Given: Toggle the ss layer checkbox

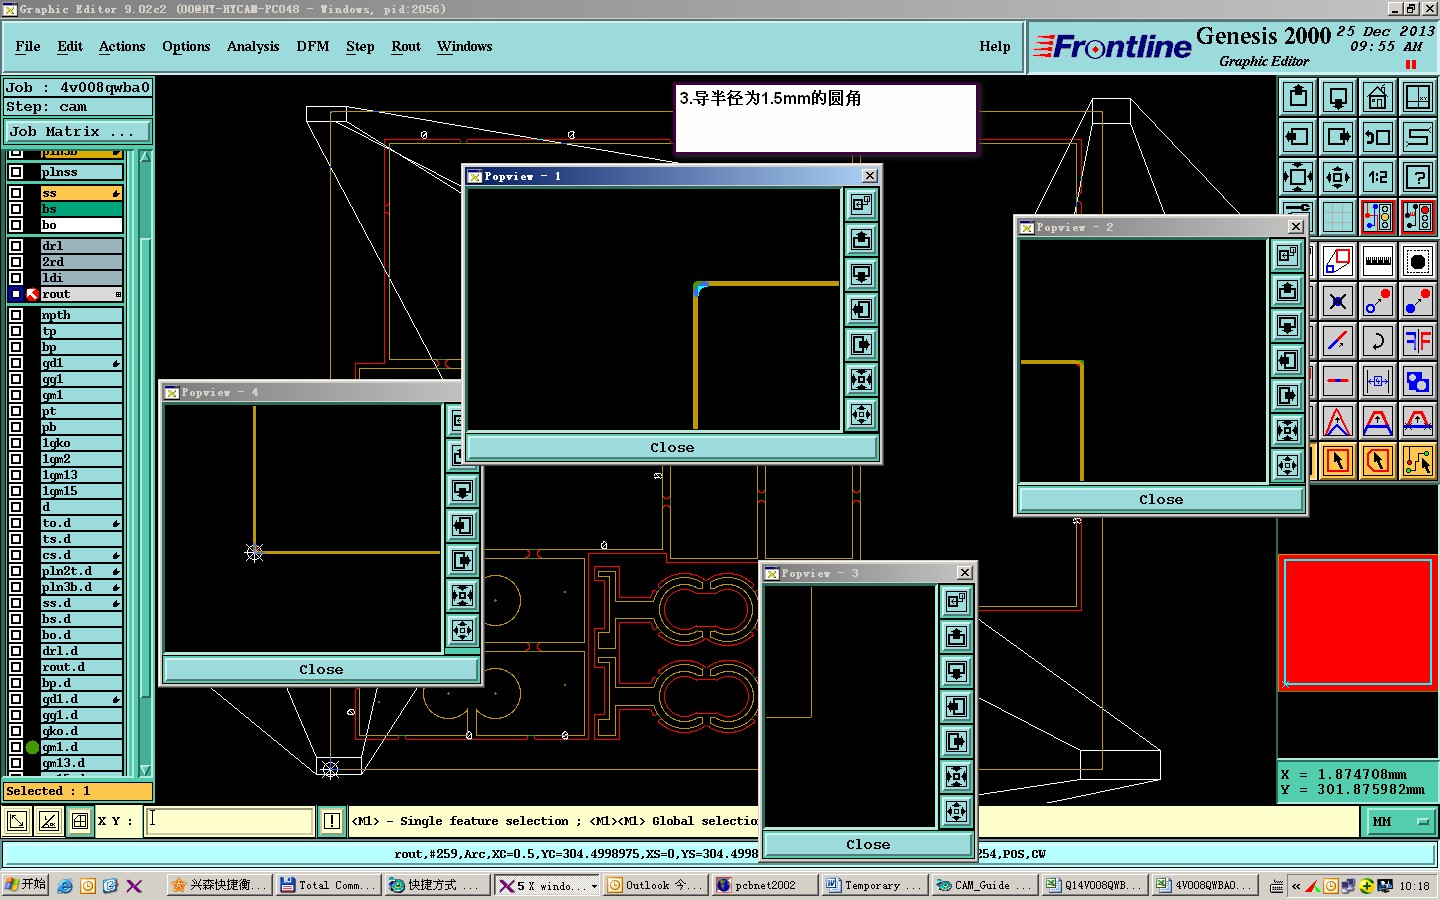Looking at the screenshot, I should [x=16, y=193].
